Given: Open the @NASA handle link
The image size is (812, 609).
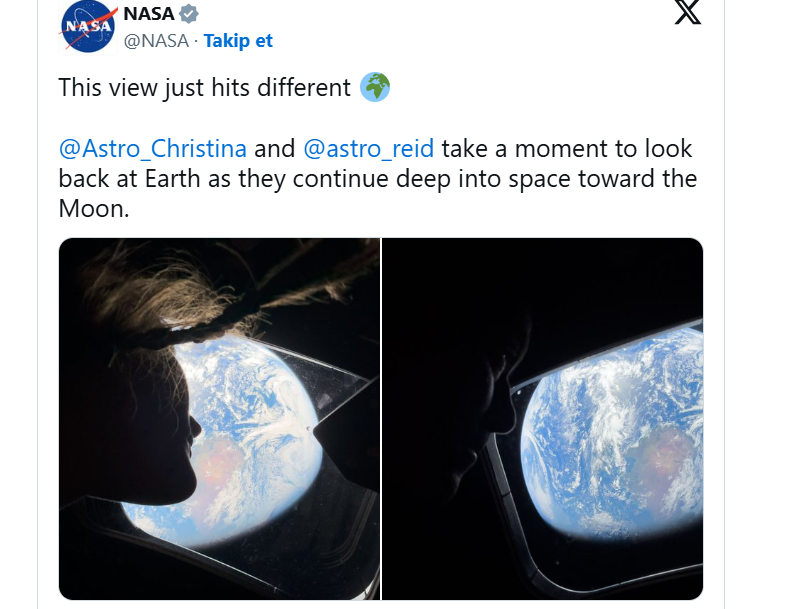Looking at the screenshot, I should tap(156, 41).
